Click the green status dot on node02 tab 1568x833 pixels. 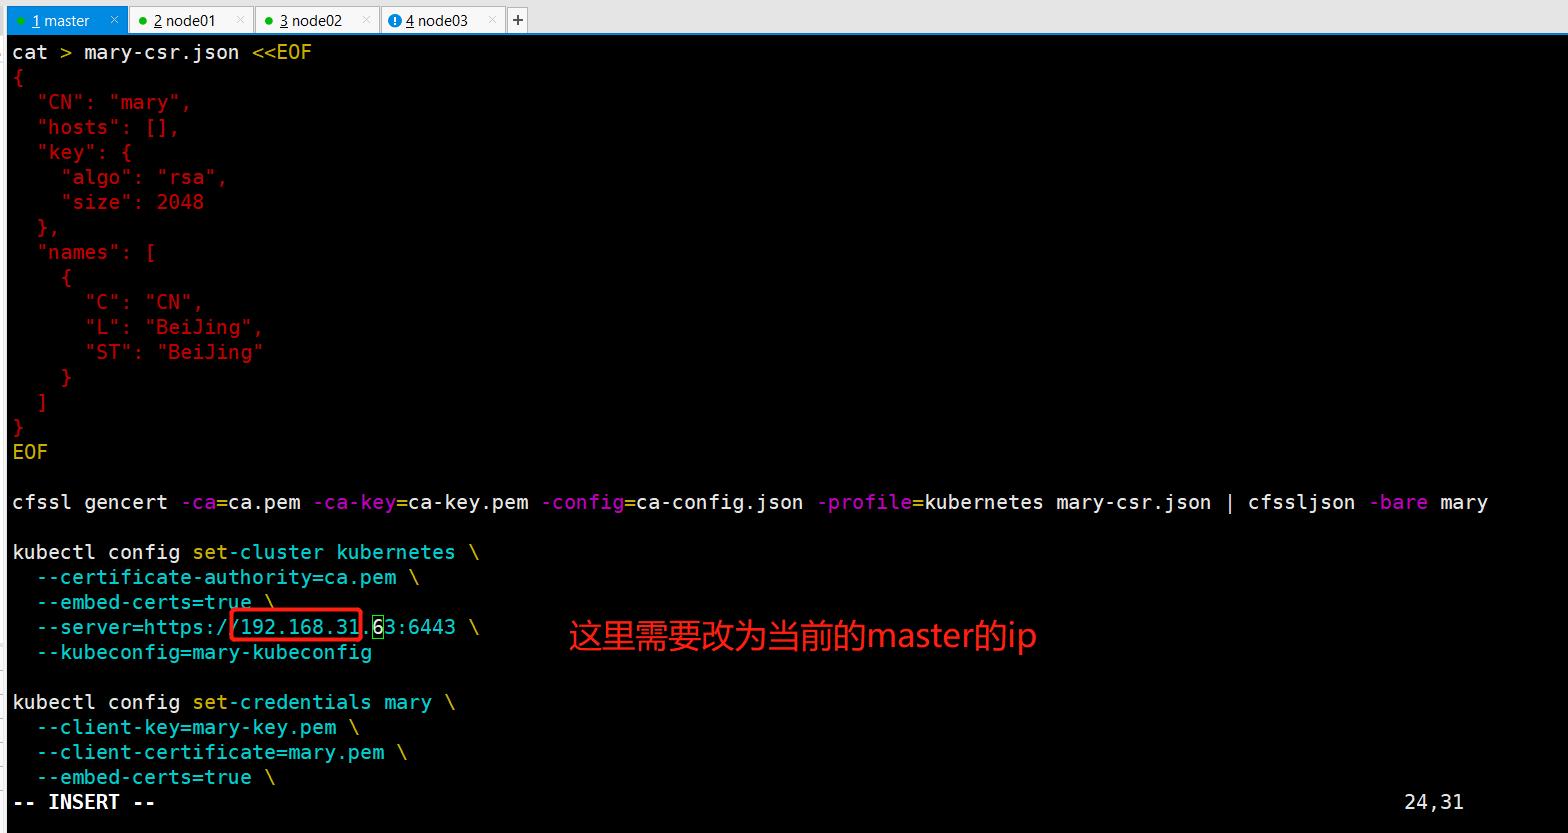269,21
